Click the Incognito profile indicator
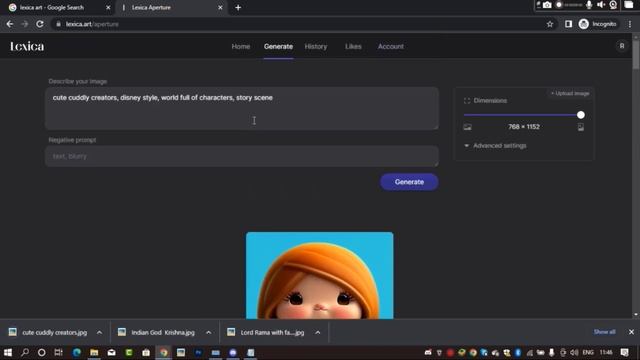The width and height of the screenshot is (640, 360). 598,24
